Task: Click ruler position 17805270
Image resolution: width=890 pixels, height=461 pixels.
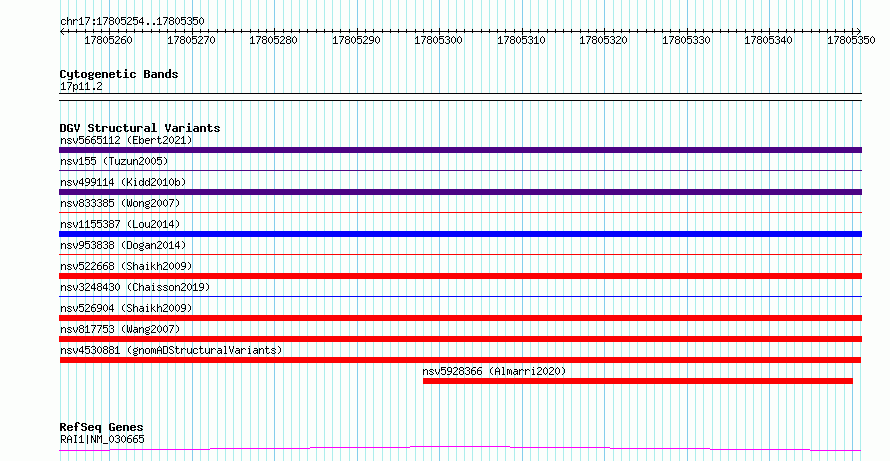Action: (191, 40)
